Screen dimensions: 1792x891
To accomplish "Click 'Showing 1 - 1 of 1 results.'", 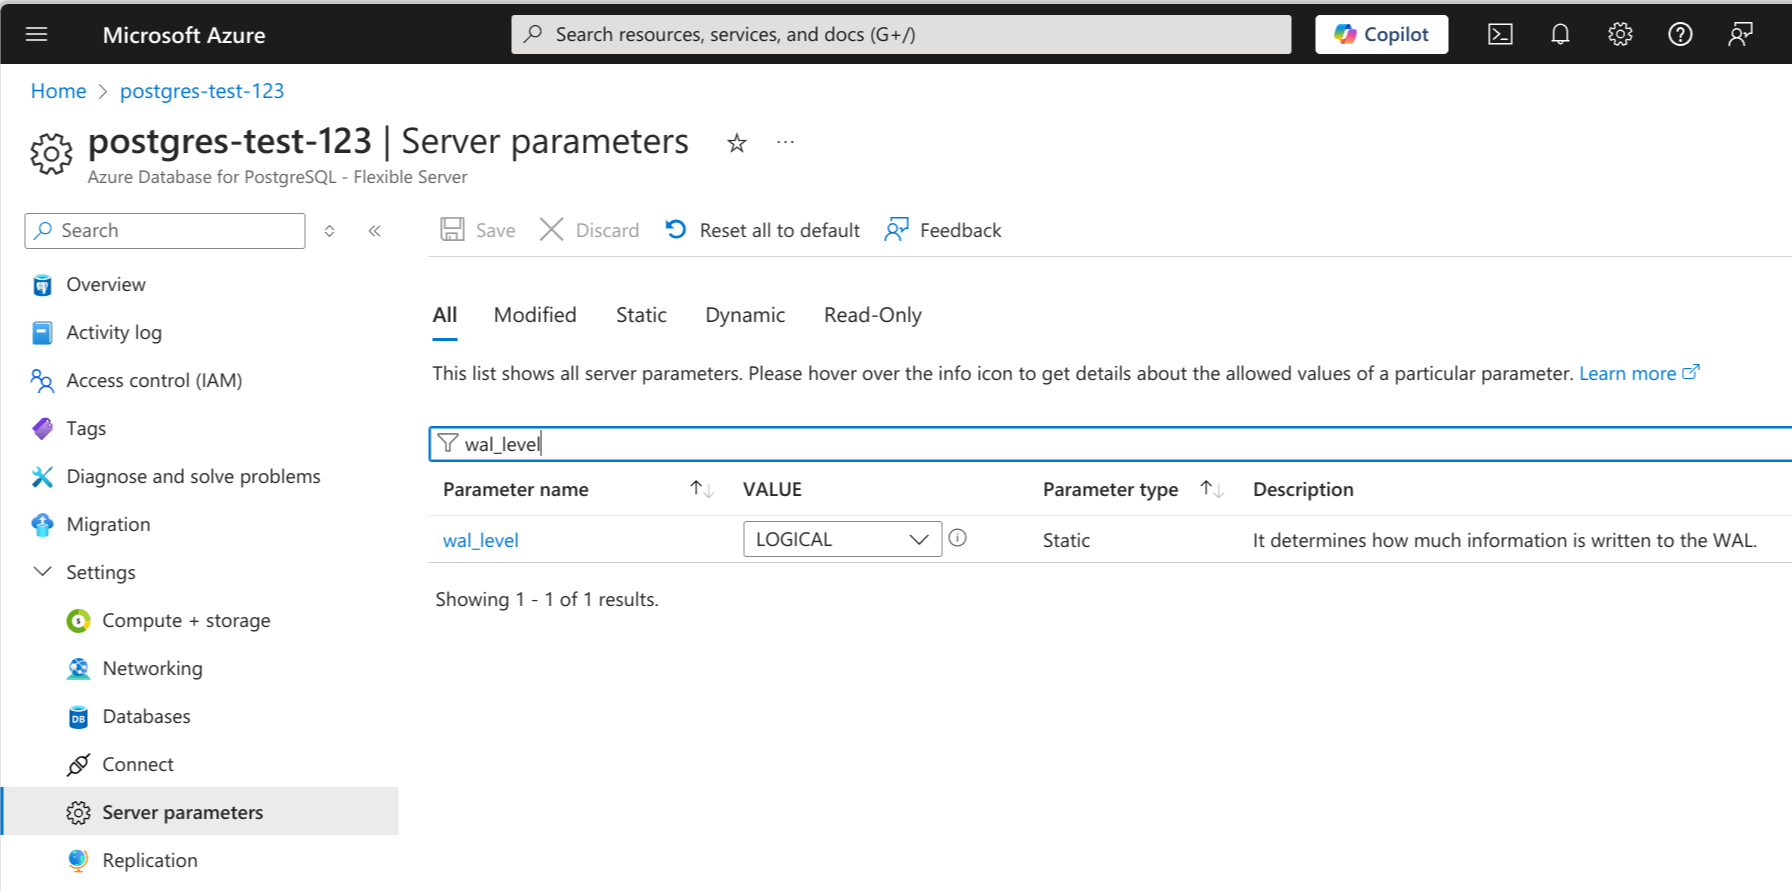I will 547,599.
